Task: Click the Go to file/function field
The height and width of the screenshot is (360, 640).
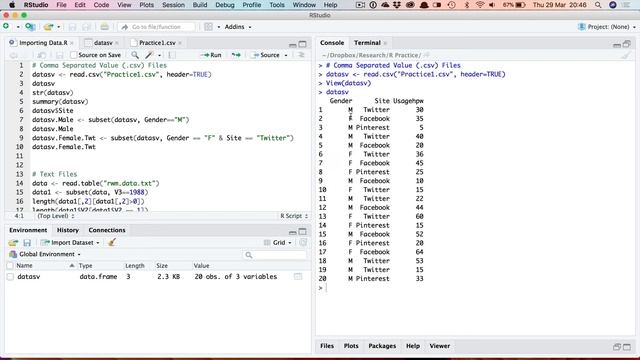Action: click(157, 27)
